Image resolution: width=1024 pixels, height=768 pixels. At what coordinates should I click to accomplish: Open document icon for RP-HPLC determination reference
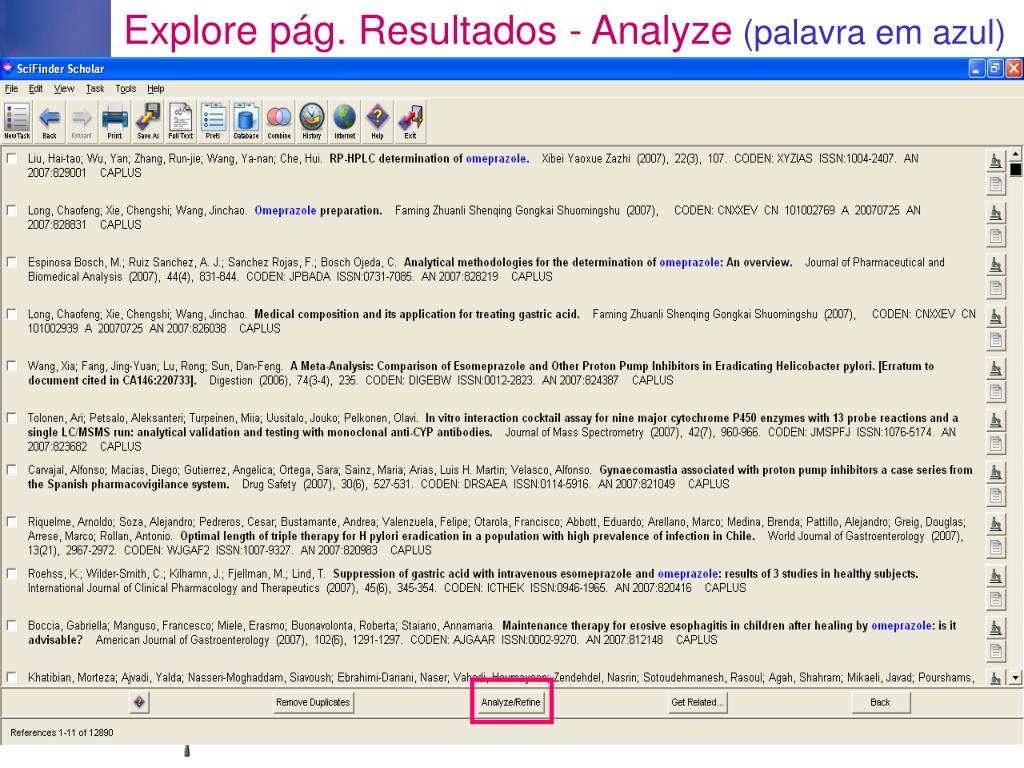pos(995,185)
